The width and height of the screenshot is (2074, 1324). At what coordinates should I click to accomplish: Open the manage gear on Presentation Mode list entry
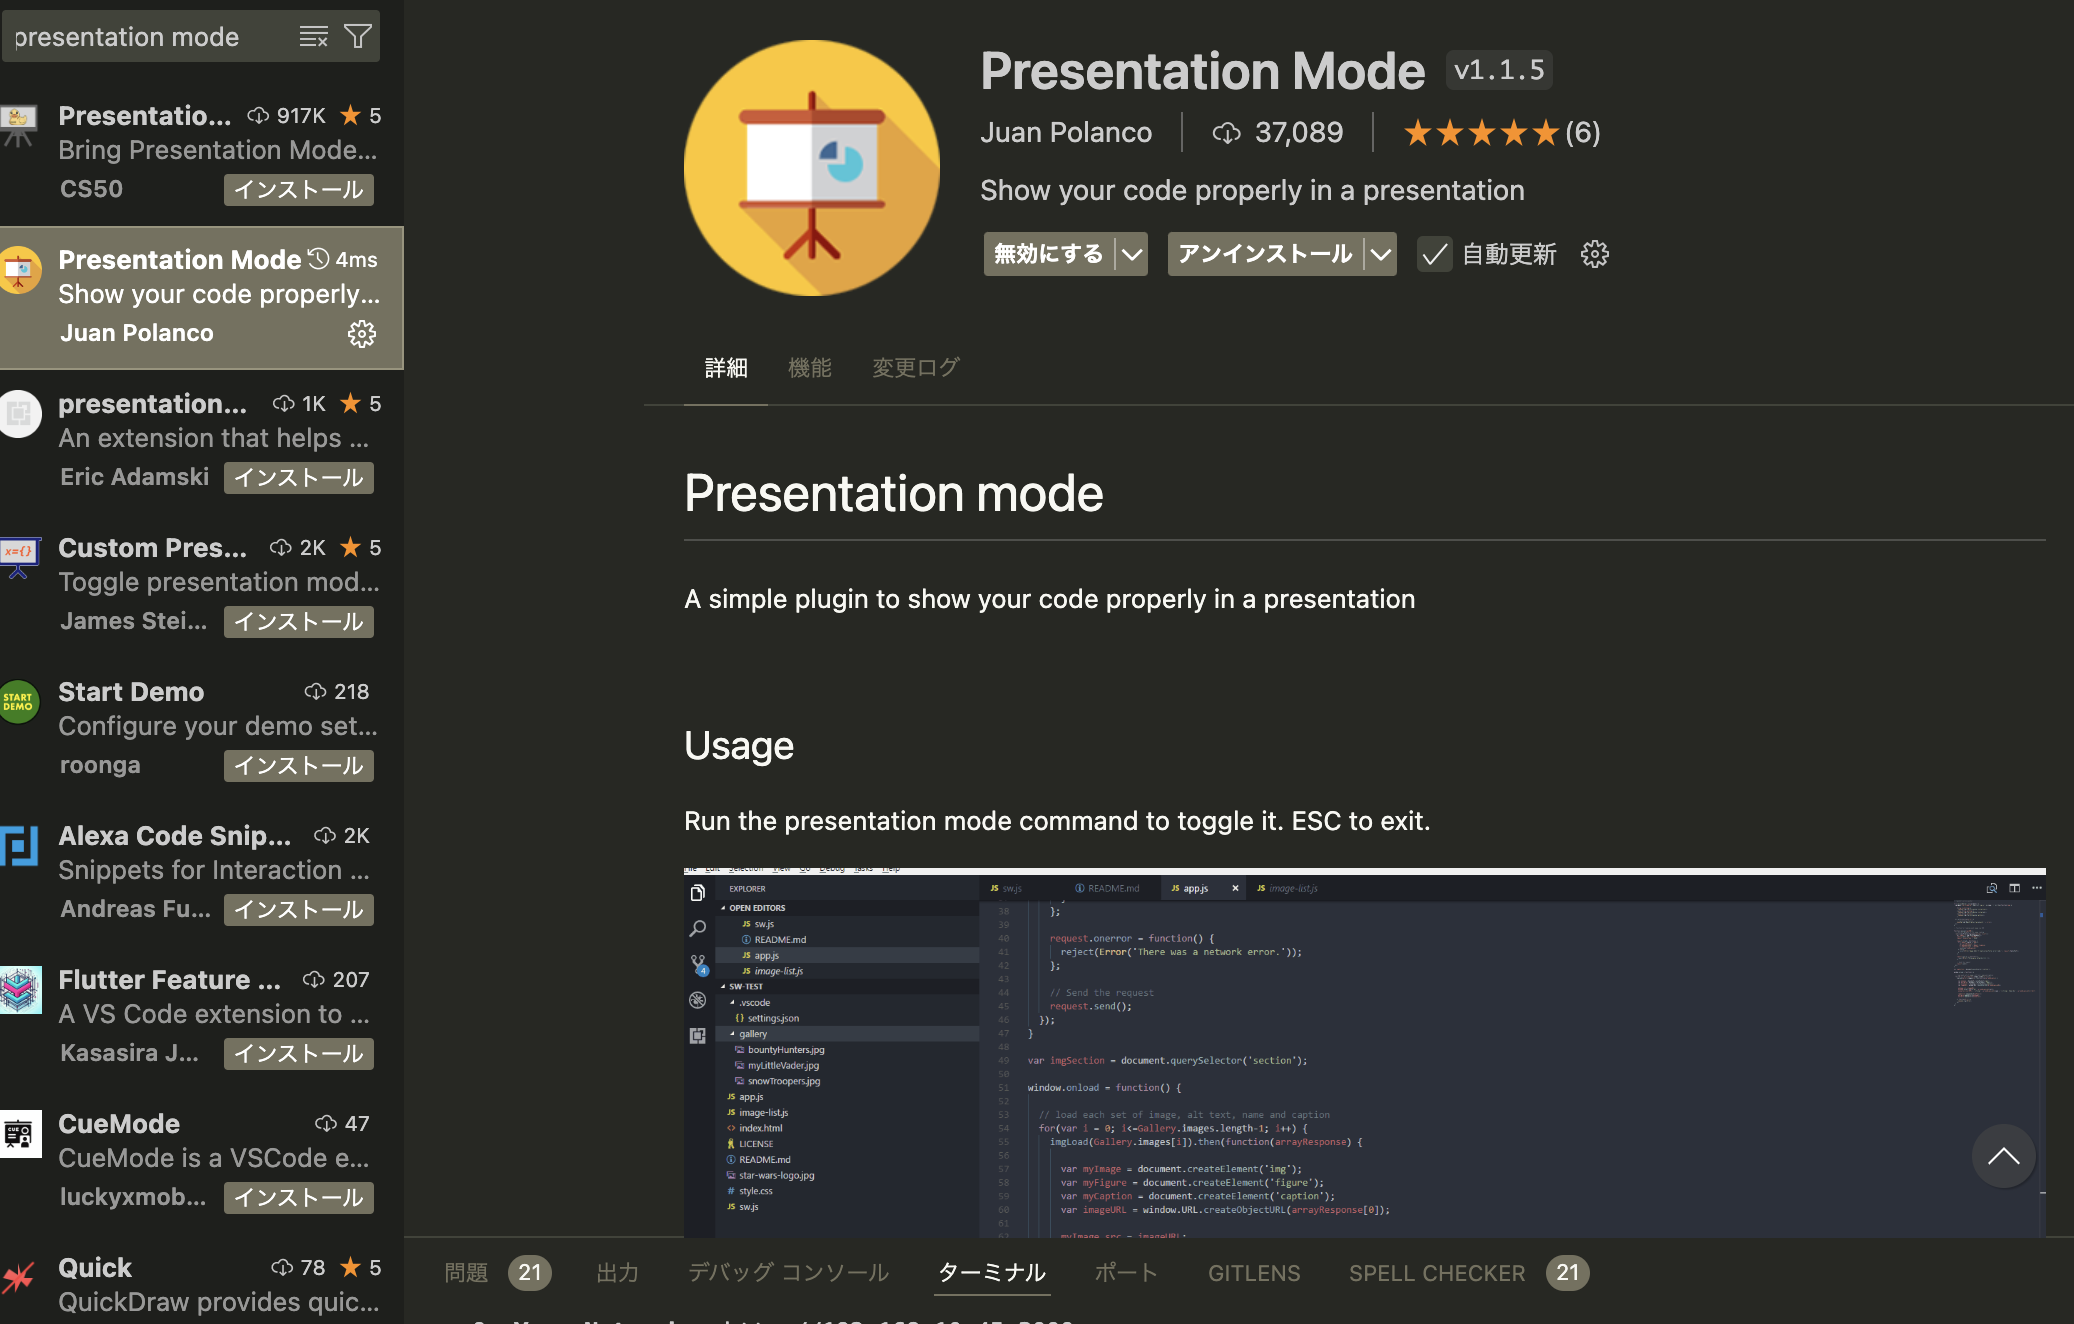pos(361,334)
